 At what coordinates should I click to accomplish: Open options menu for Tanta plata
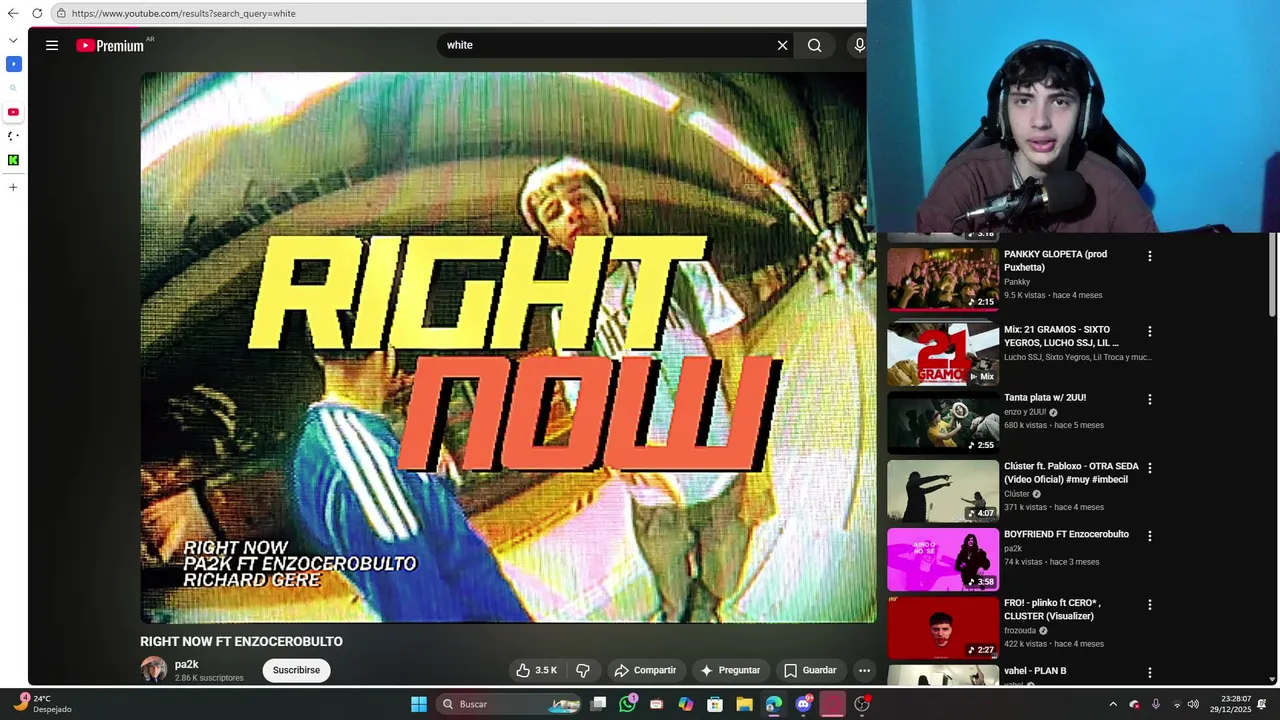[1149, 399]
